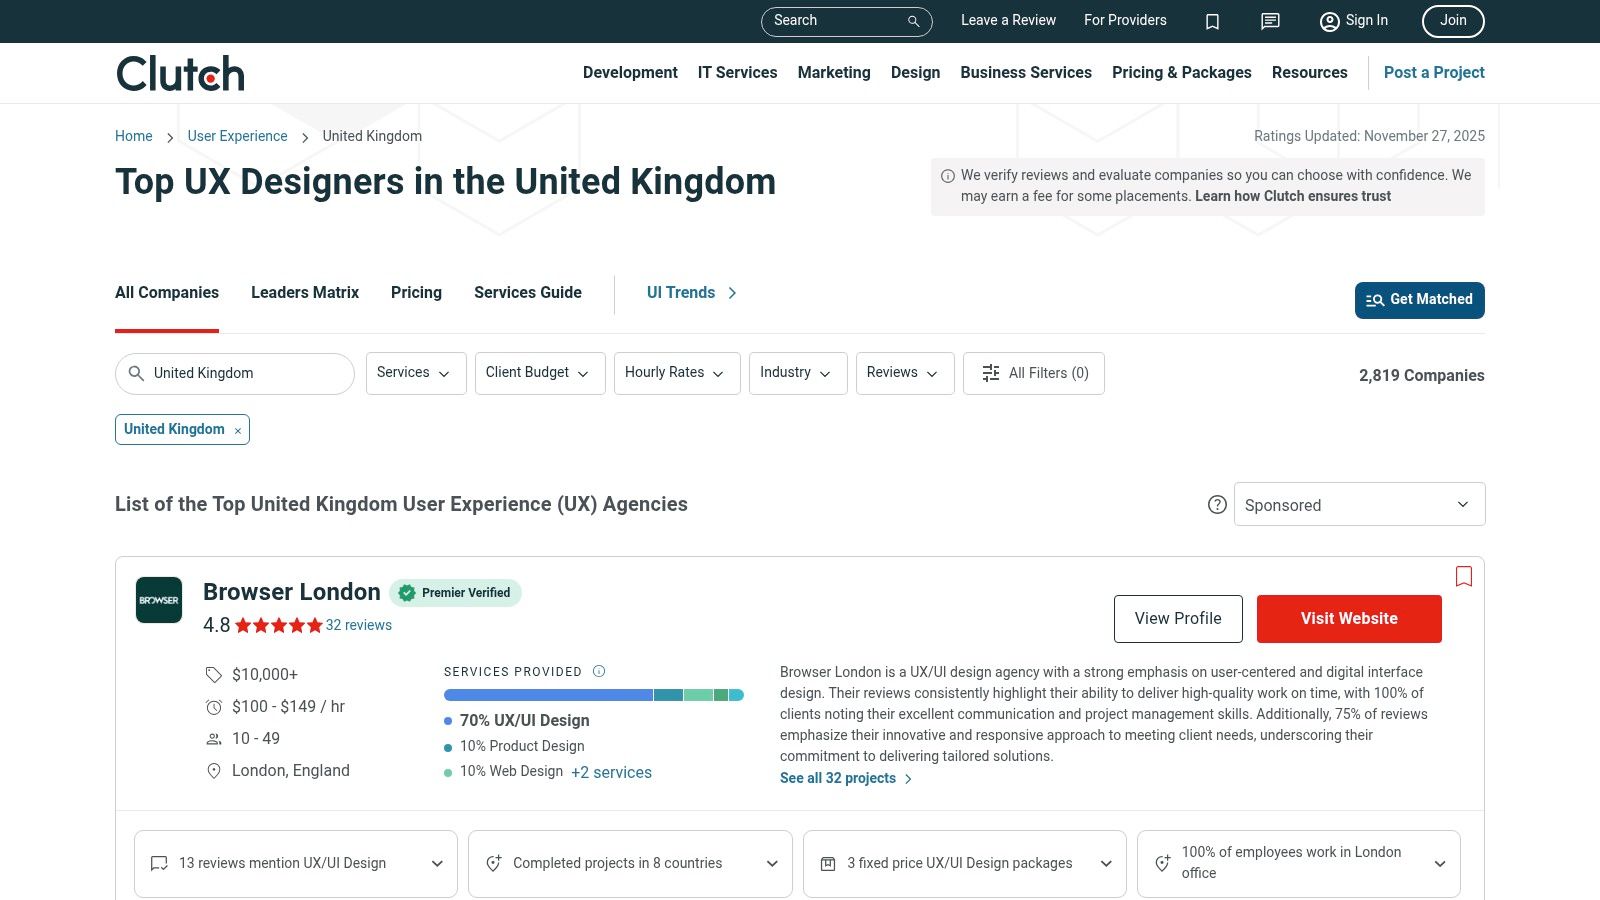Remove the United Kingdom filter tag
The height and width of the screenshot is (900, 1600).
238,431
